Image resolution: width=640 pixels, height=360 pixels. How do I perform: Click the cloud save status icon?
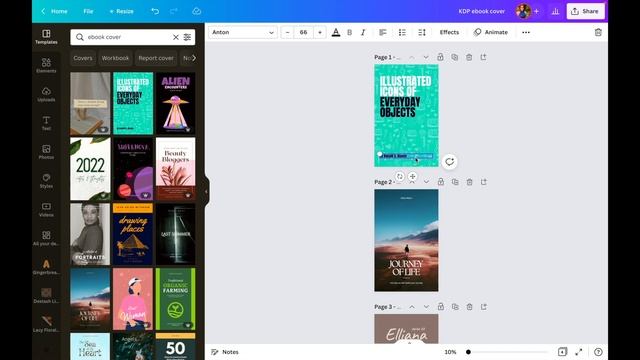point(197,11)
